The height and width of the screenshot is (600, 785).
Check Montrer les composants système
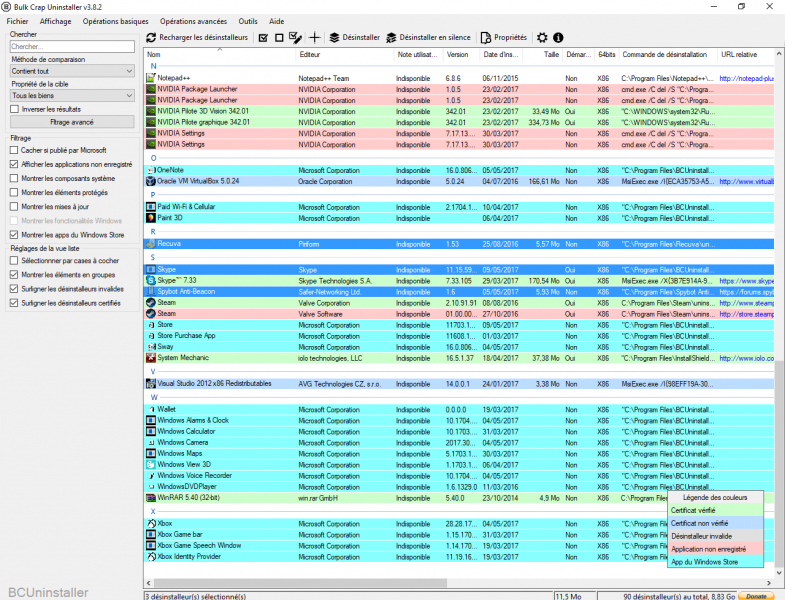click(14, 178)
